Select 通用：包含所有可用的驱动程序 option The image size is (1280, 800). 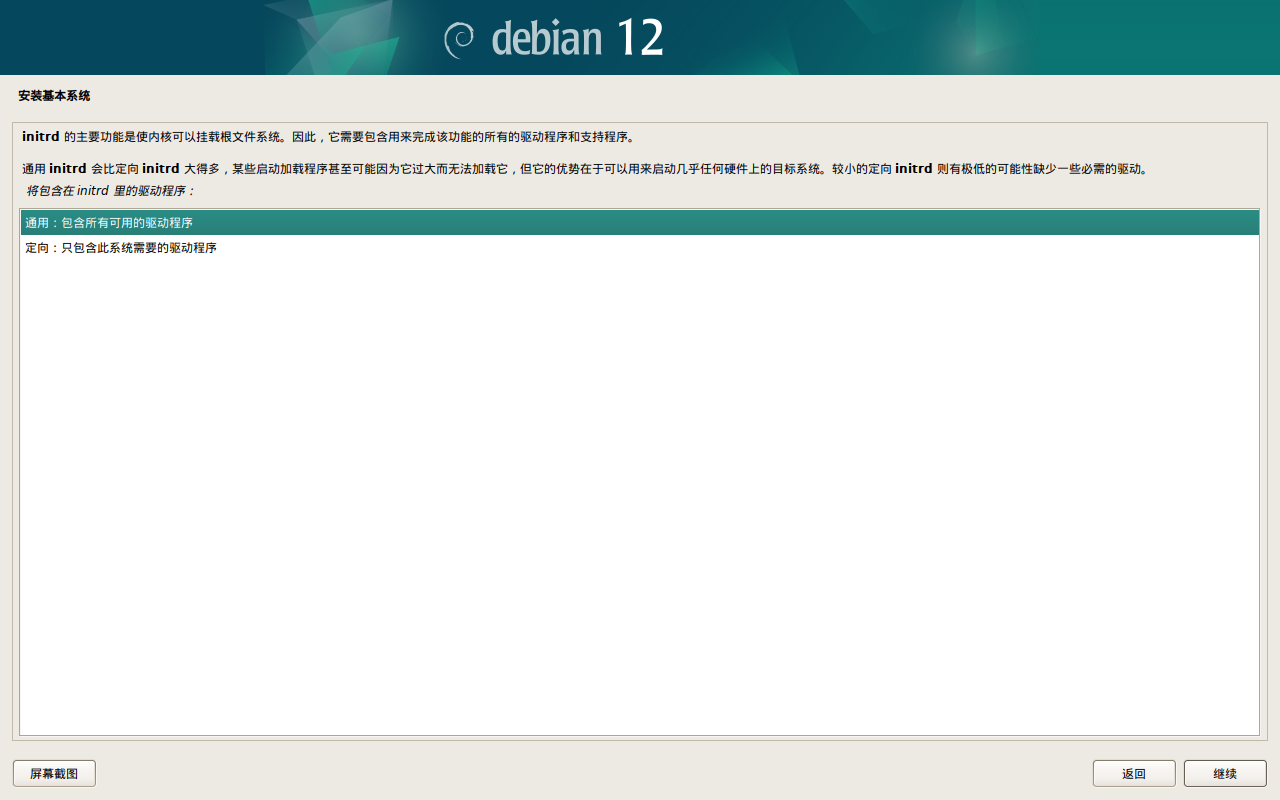[x=639, y=223]
